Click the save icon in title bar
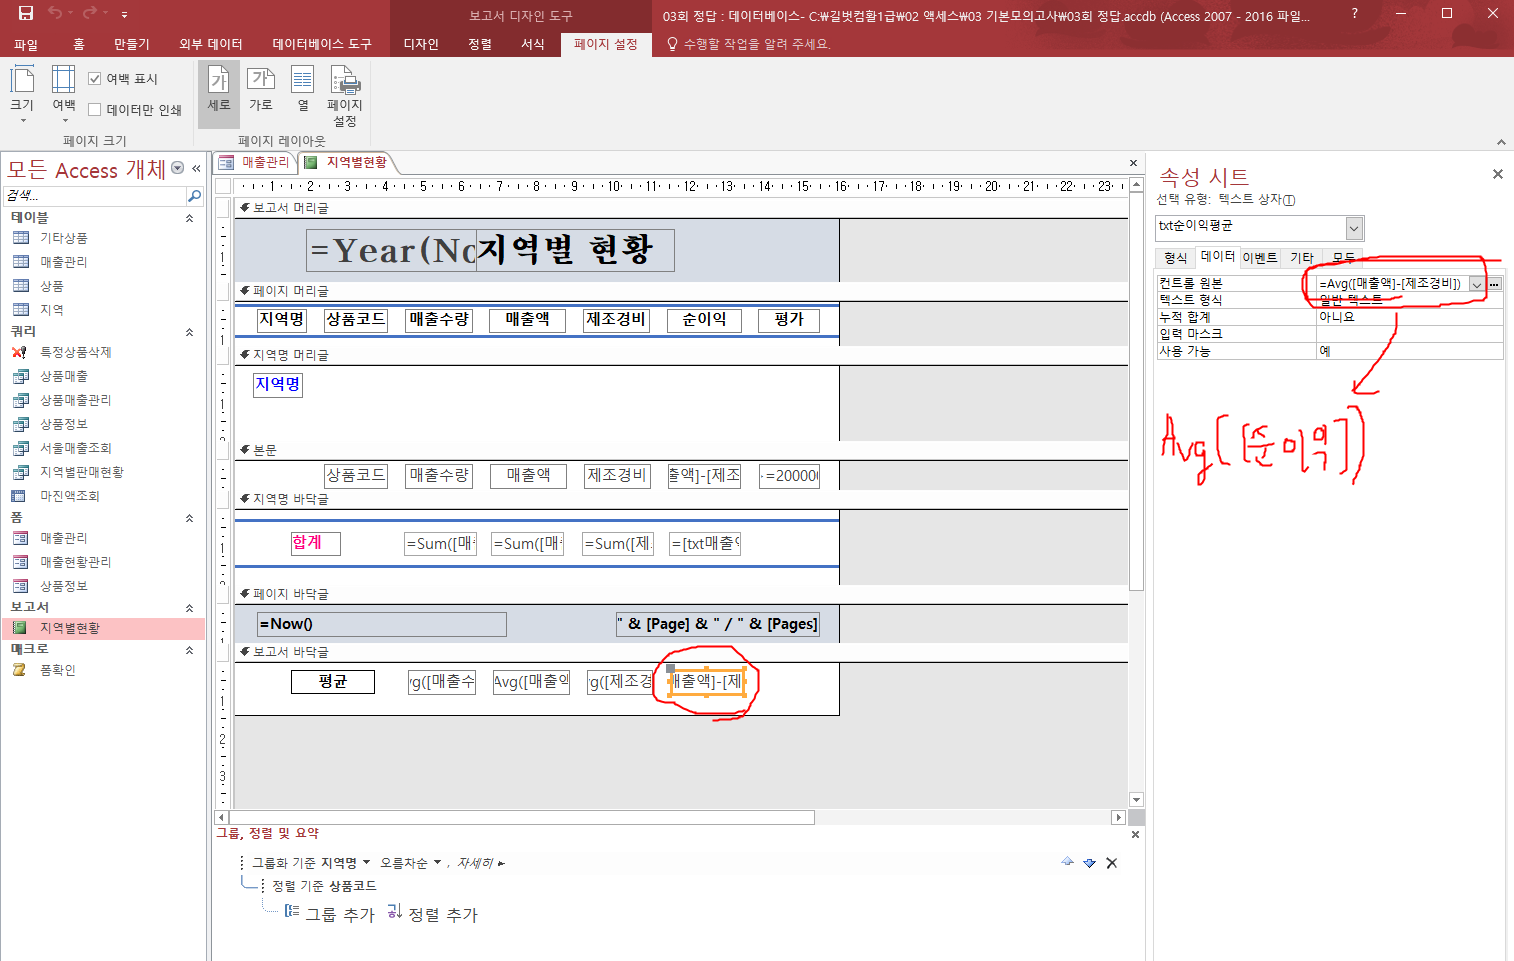This screenshot has height=961, width=1514. pyautogui.click(x=26, y=14)
